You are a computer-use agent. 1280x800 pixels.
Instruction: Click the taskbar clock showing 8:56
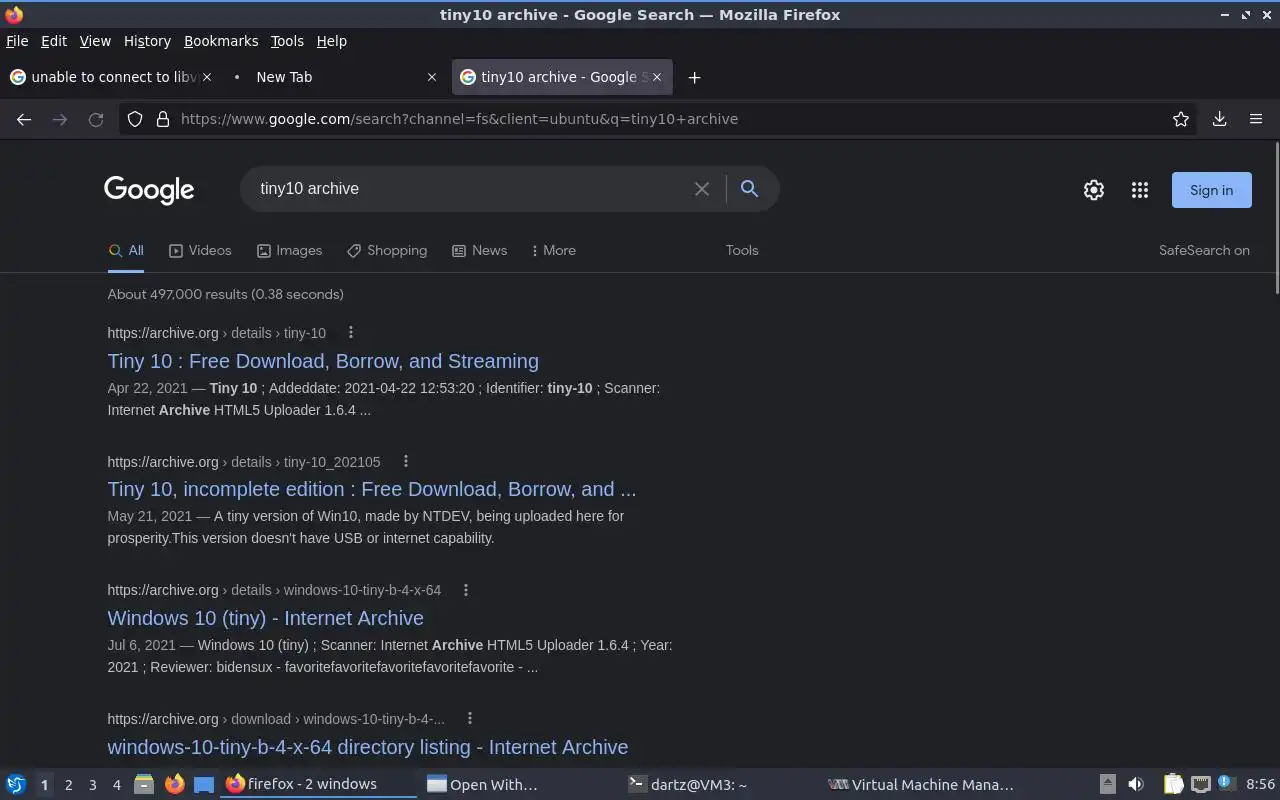1260,785
